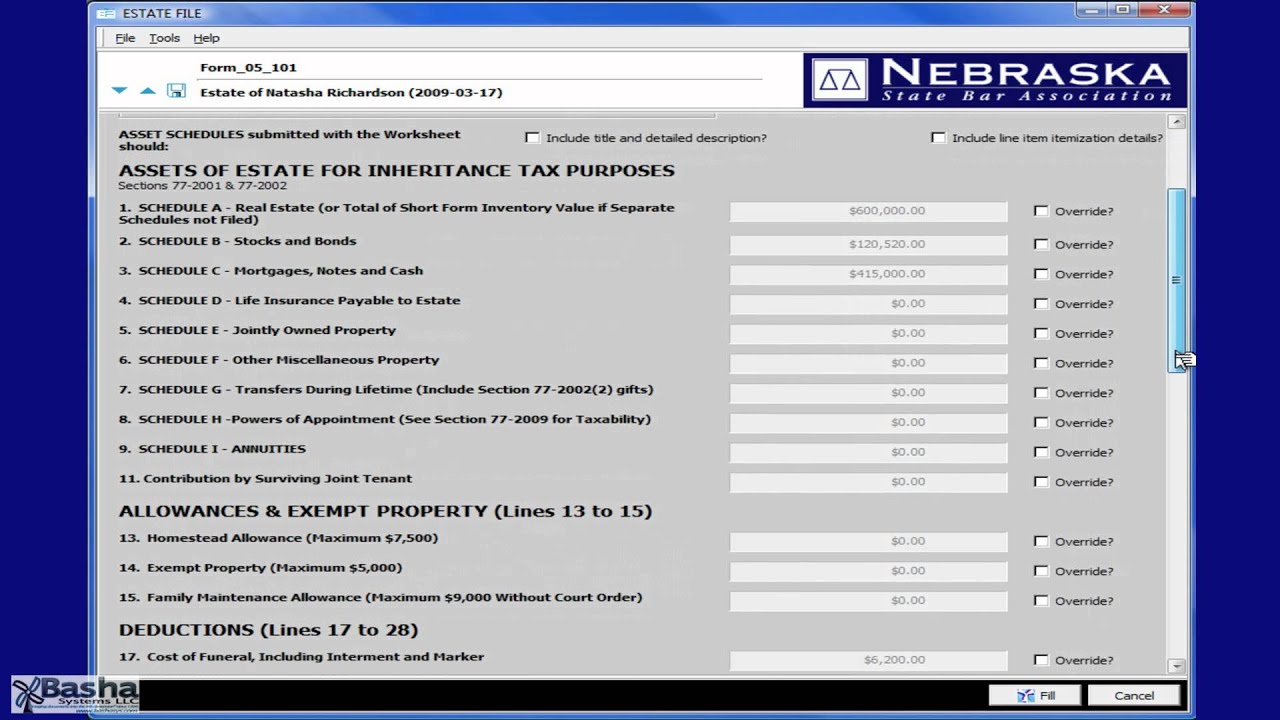Click the Nebraska State Bar scales logo
Image resolution: width=1280 pixels, height=720 pixels.
click(840, 80)
